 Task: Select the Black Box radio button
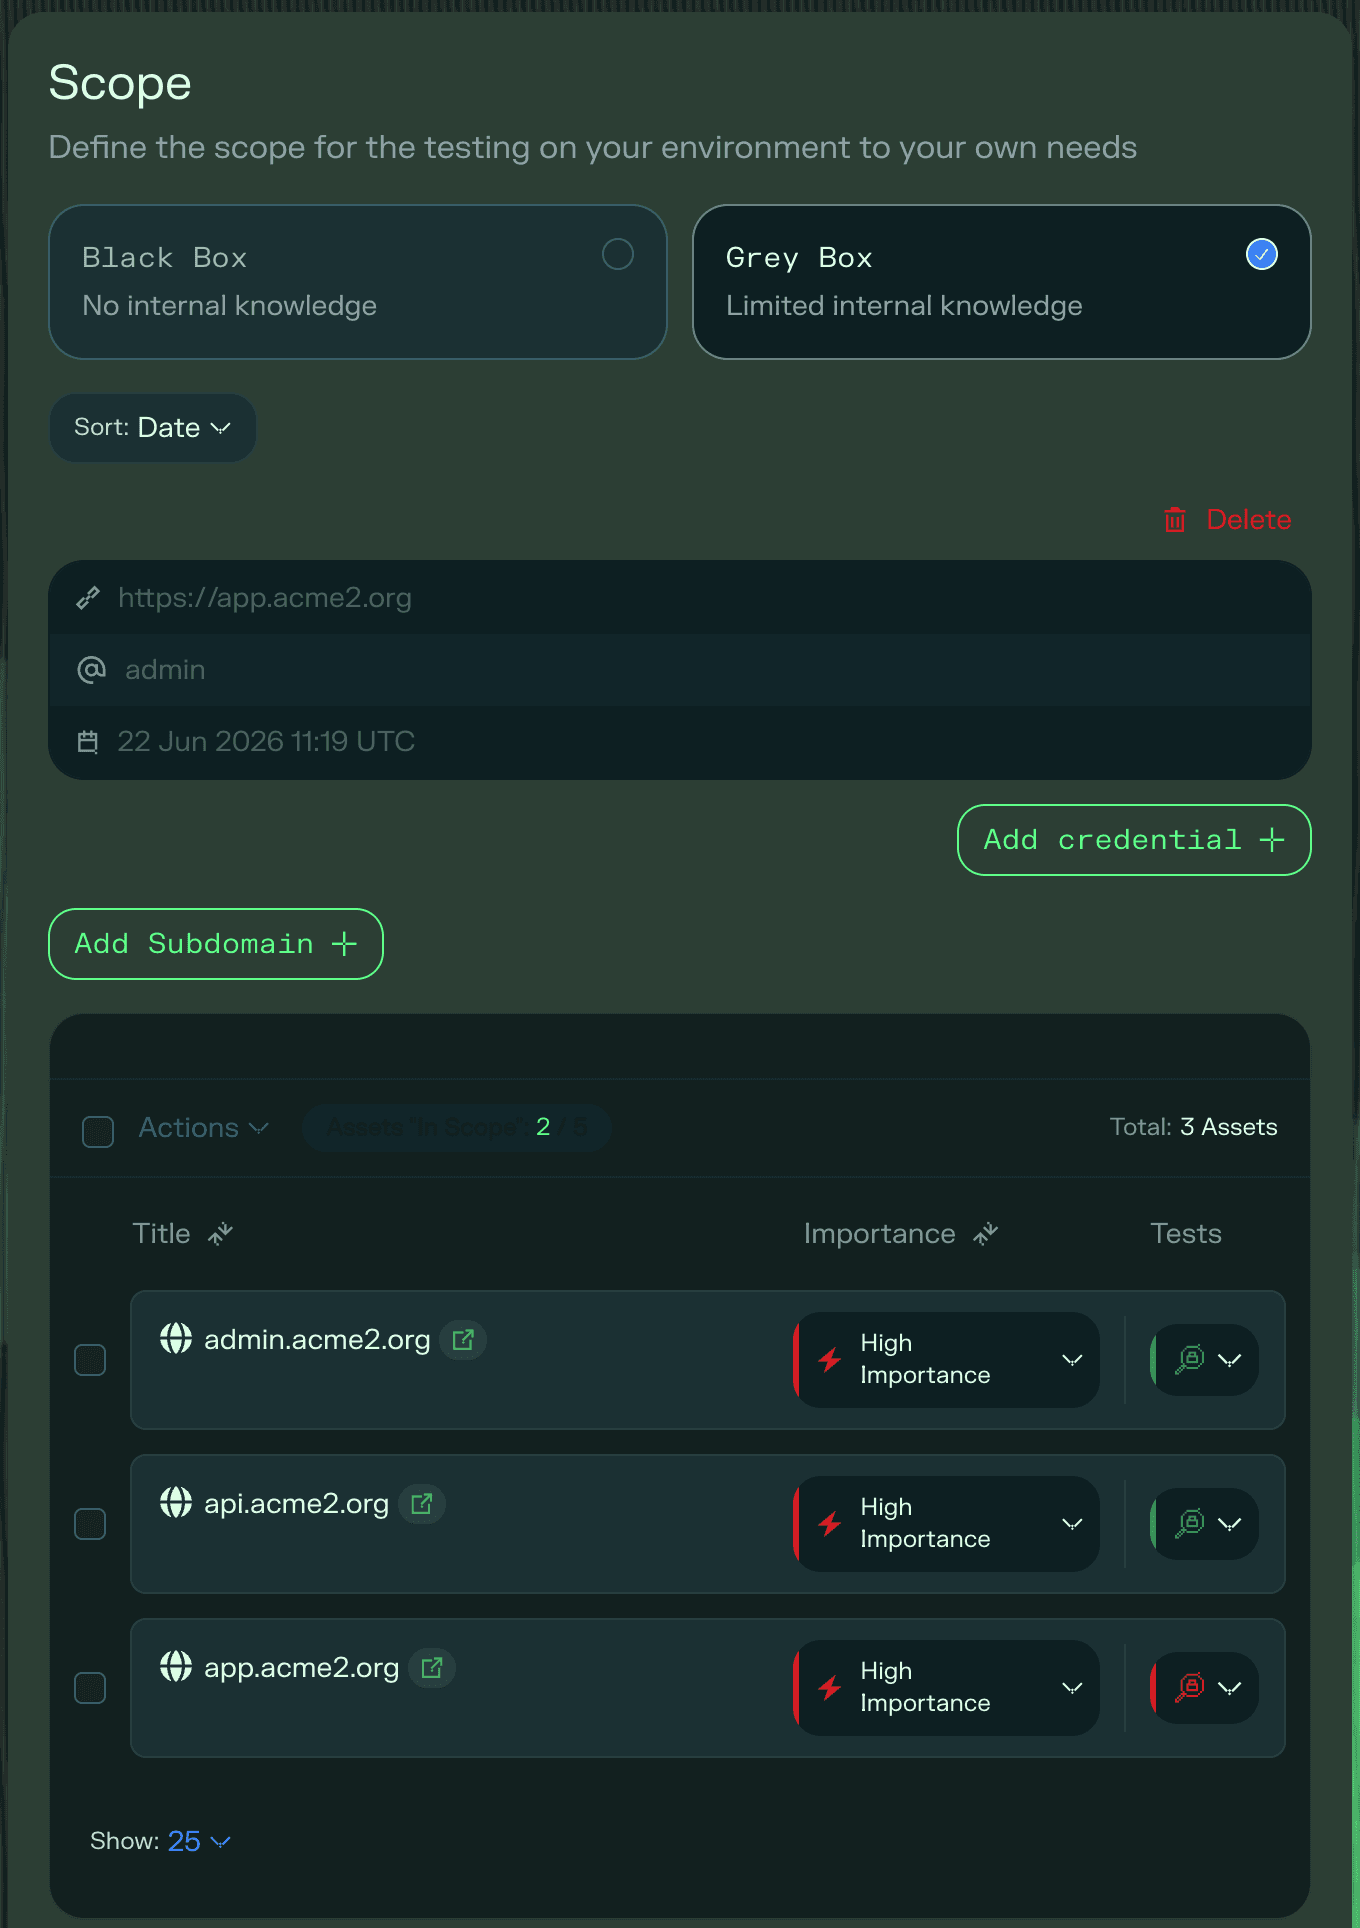click(618, 254)
